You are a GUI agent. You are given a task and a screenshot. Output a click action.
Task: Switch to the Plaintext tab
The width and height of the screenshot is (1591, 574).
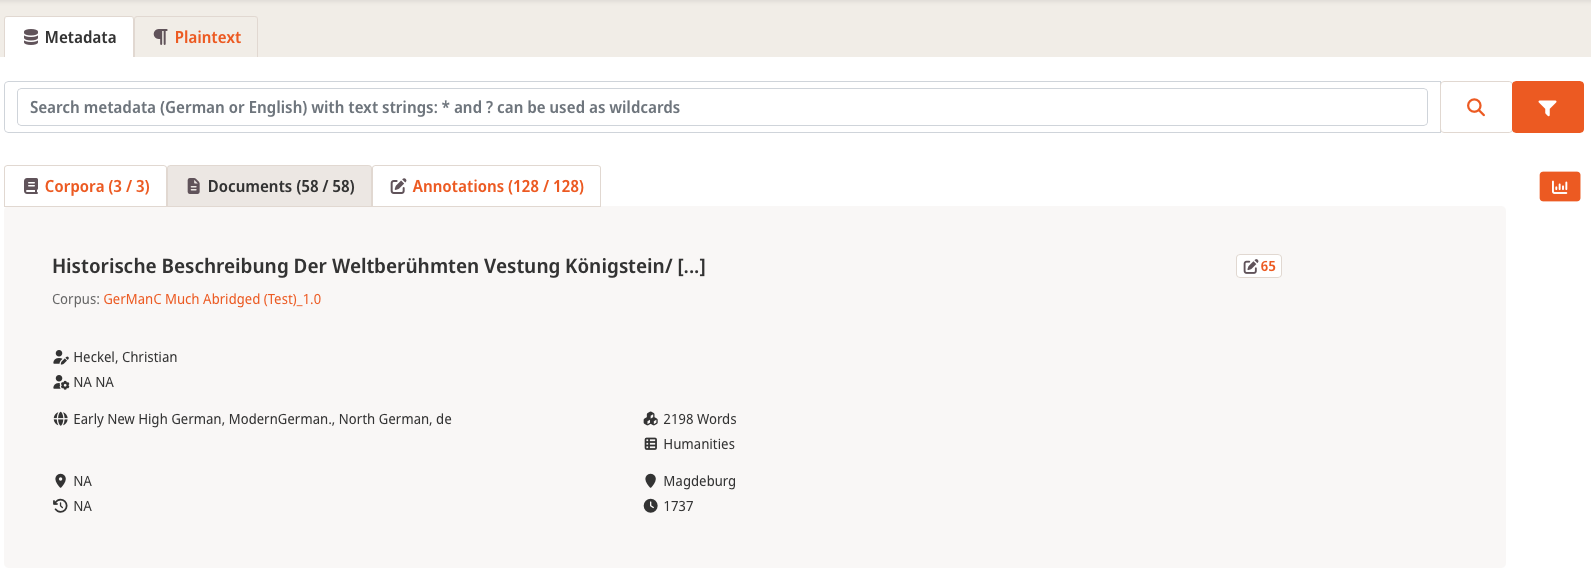(x=196, y=37)
